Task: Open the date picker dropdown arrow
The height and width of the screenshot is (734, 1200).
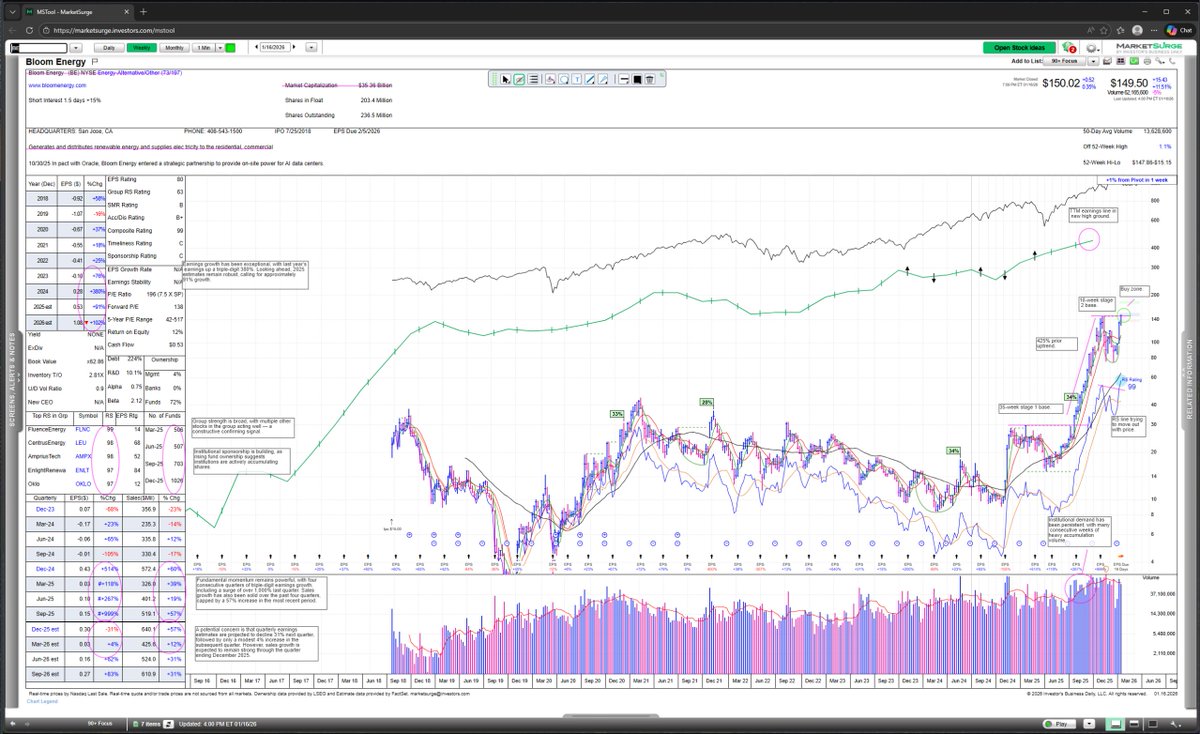Action: pos(312,47)
